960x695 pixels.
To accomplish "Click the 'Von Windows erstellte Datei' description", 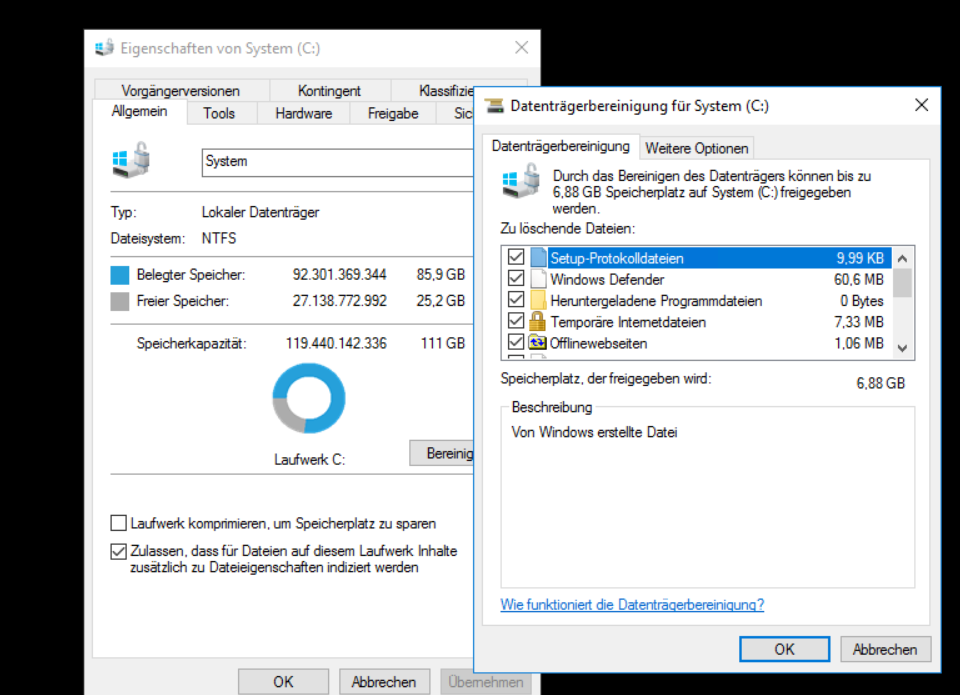I will tap(594, 432).
